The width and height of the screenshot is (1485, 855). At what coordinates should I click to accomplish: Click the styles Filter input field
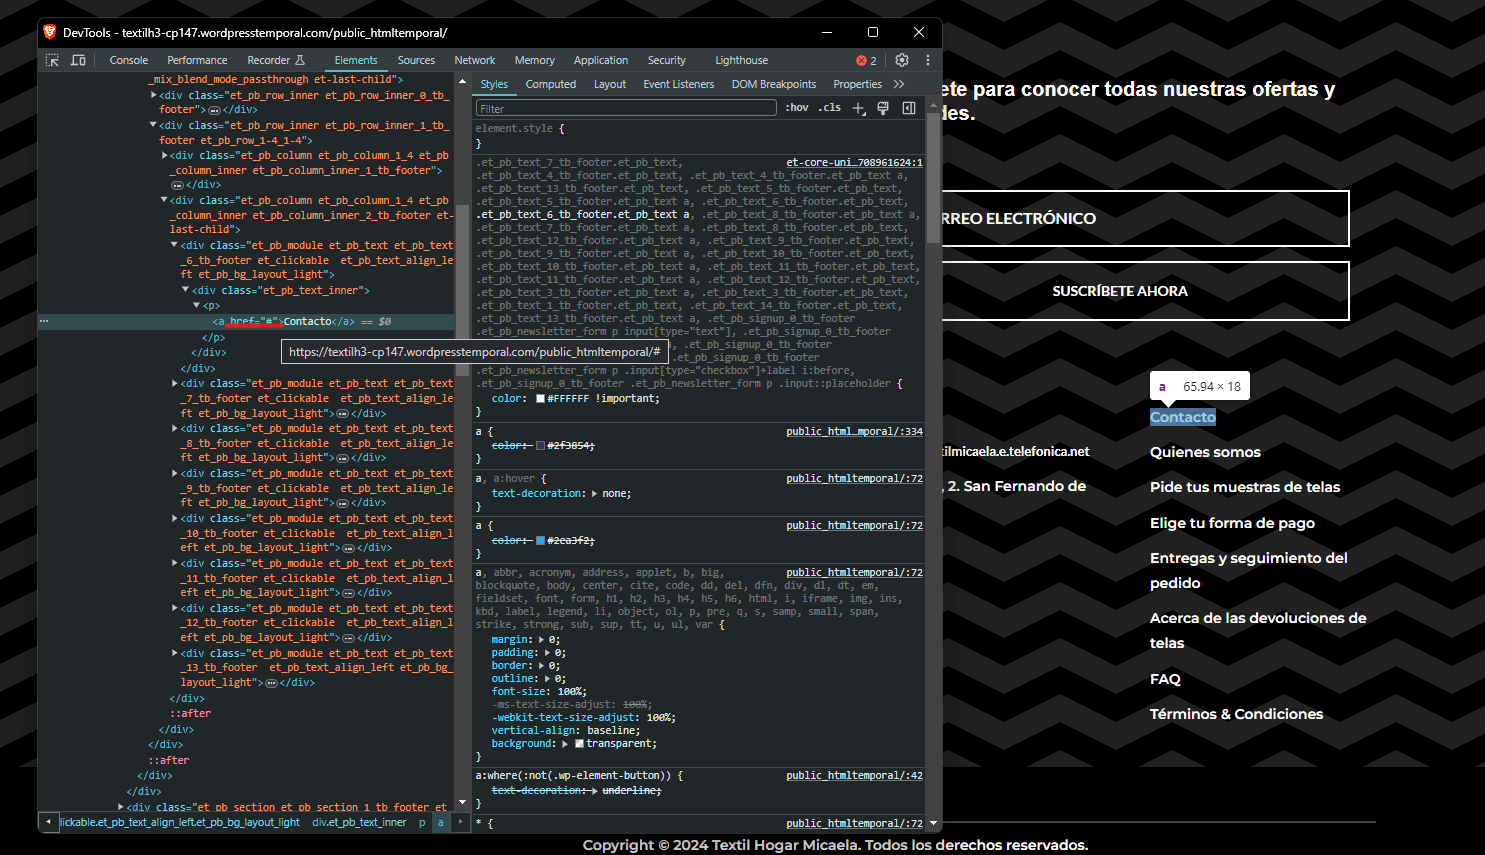(626, 108)
